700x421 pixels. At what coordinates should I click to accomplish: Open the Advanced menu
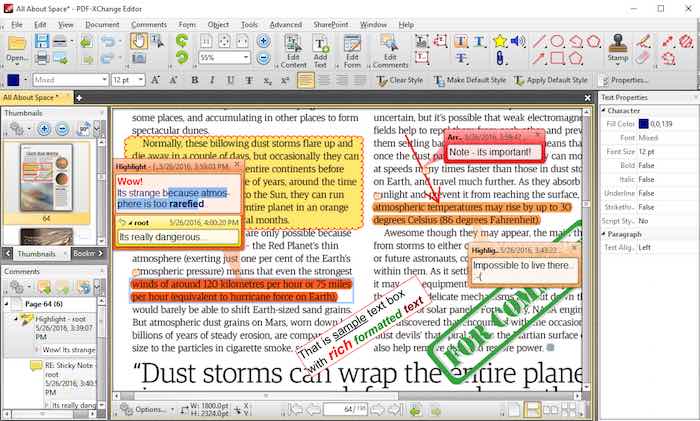(286, 25)
